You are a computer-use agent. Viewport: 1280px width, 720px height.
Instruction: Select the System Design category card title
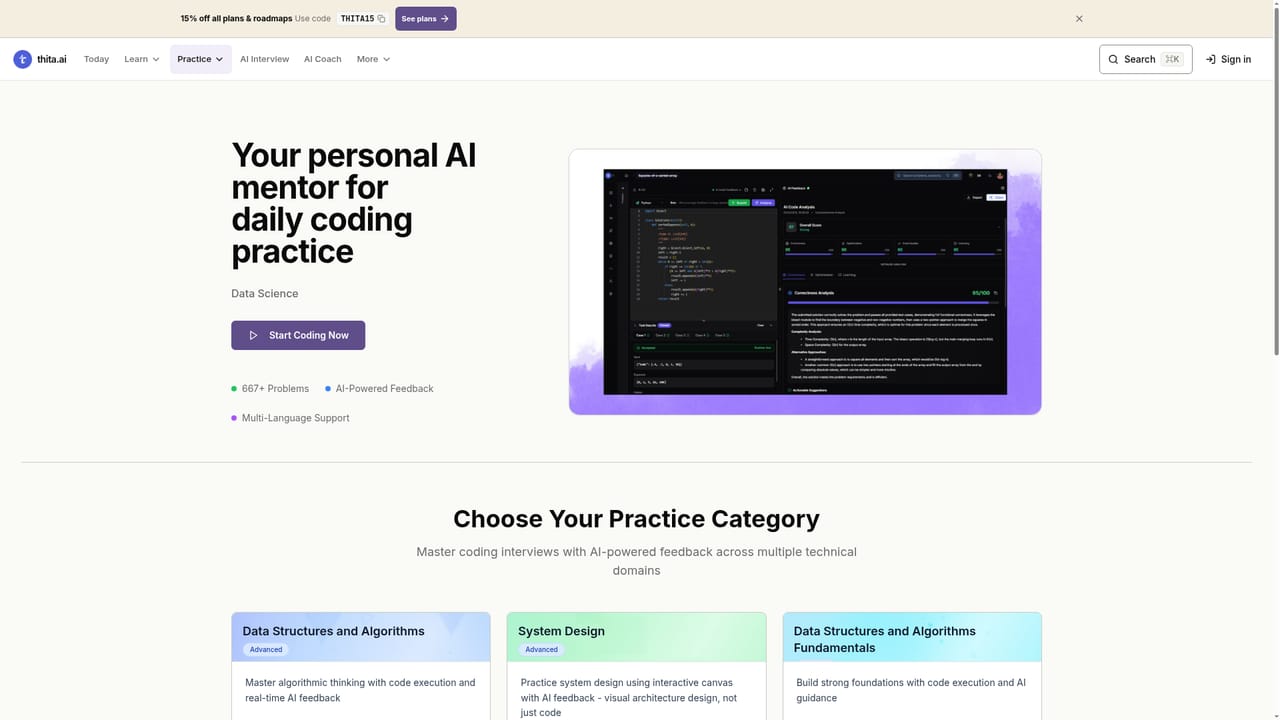561,631
